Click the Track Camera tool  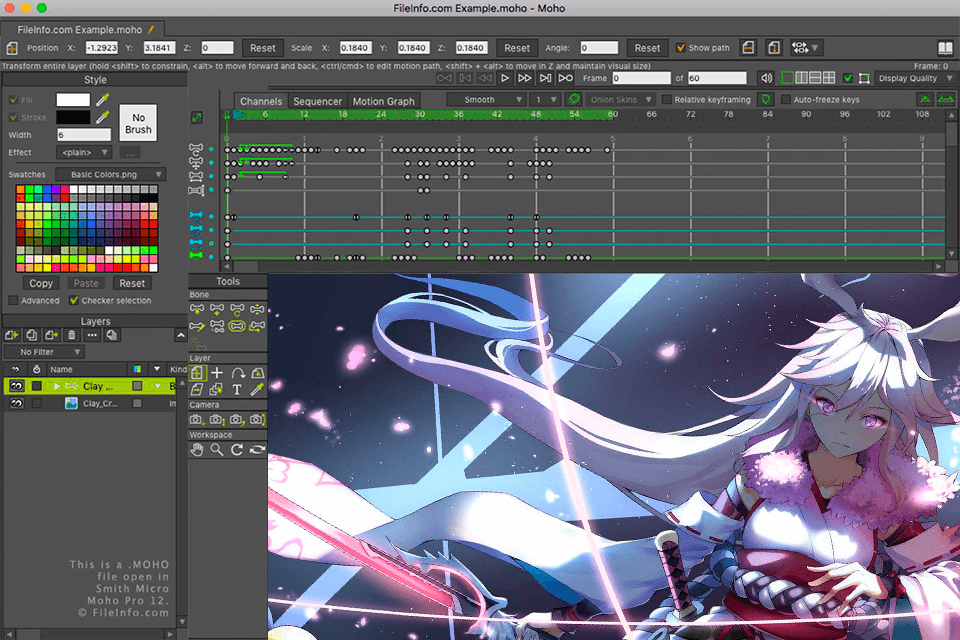coord(197,420)
